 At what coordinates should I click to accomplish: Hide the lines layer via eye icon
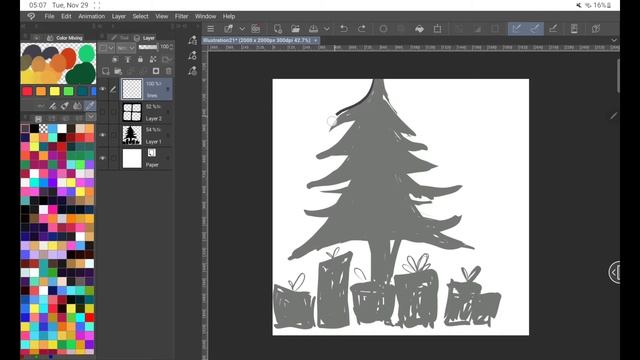tap(102, 89)
